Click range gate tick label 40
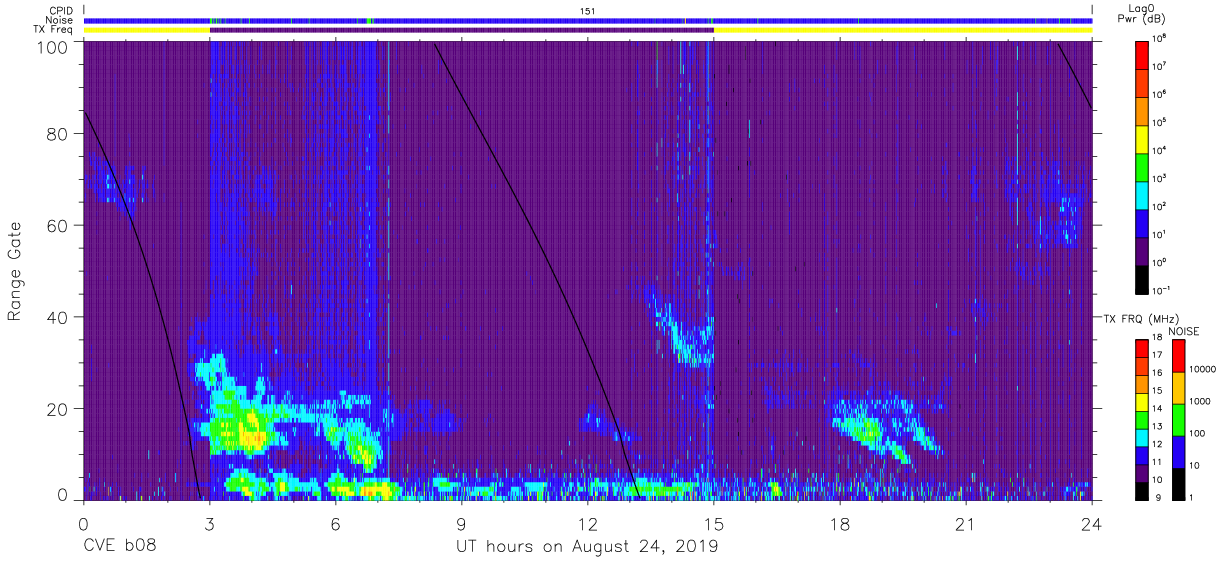 click(56, 316)
